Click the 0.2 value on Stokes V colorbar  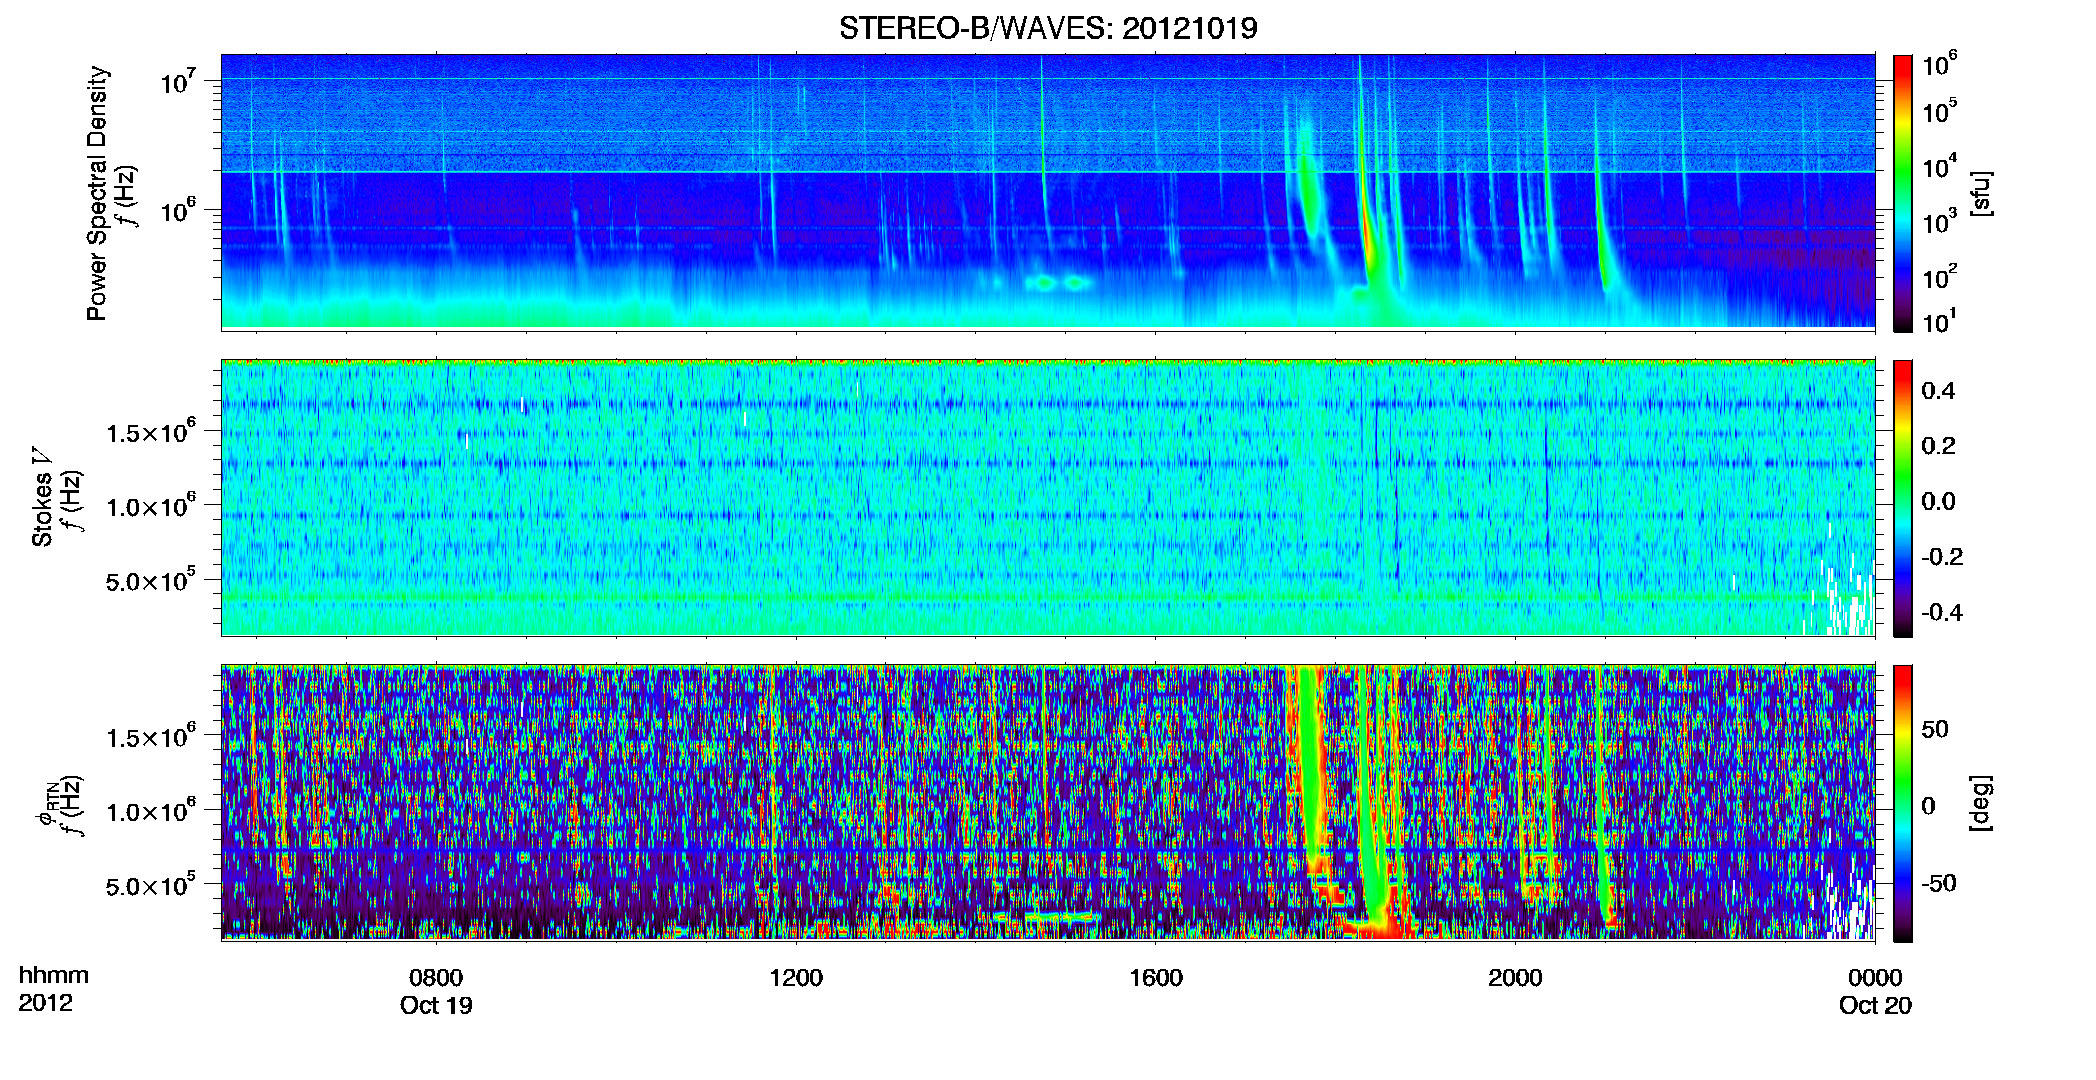click(1938, 446)
